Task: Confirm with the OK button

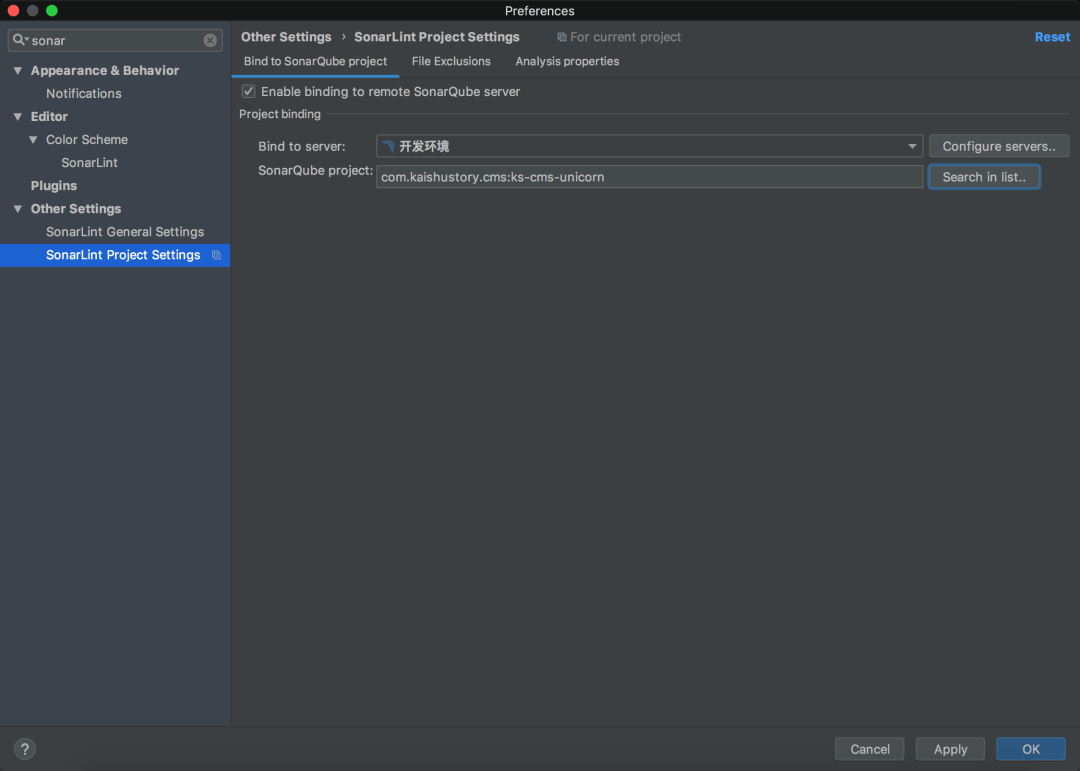Action: (1030, 749)
